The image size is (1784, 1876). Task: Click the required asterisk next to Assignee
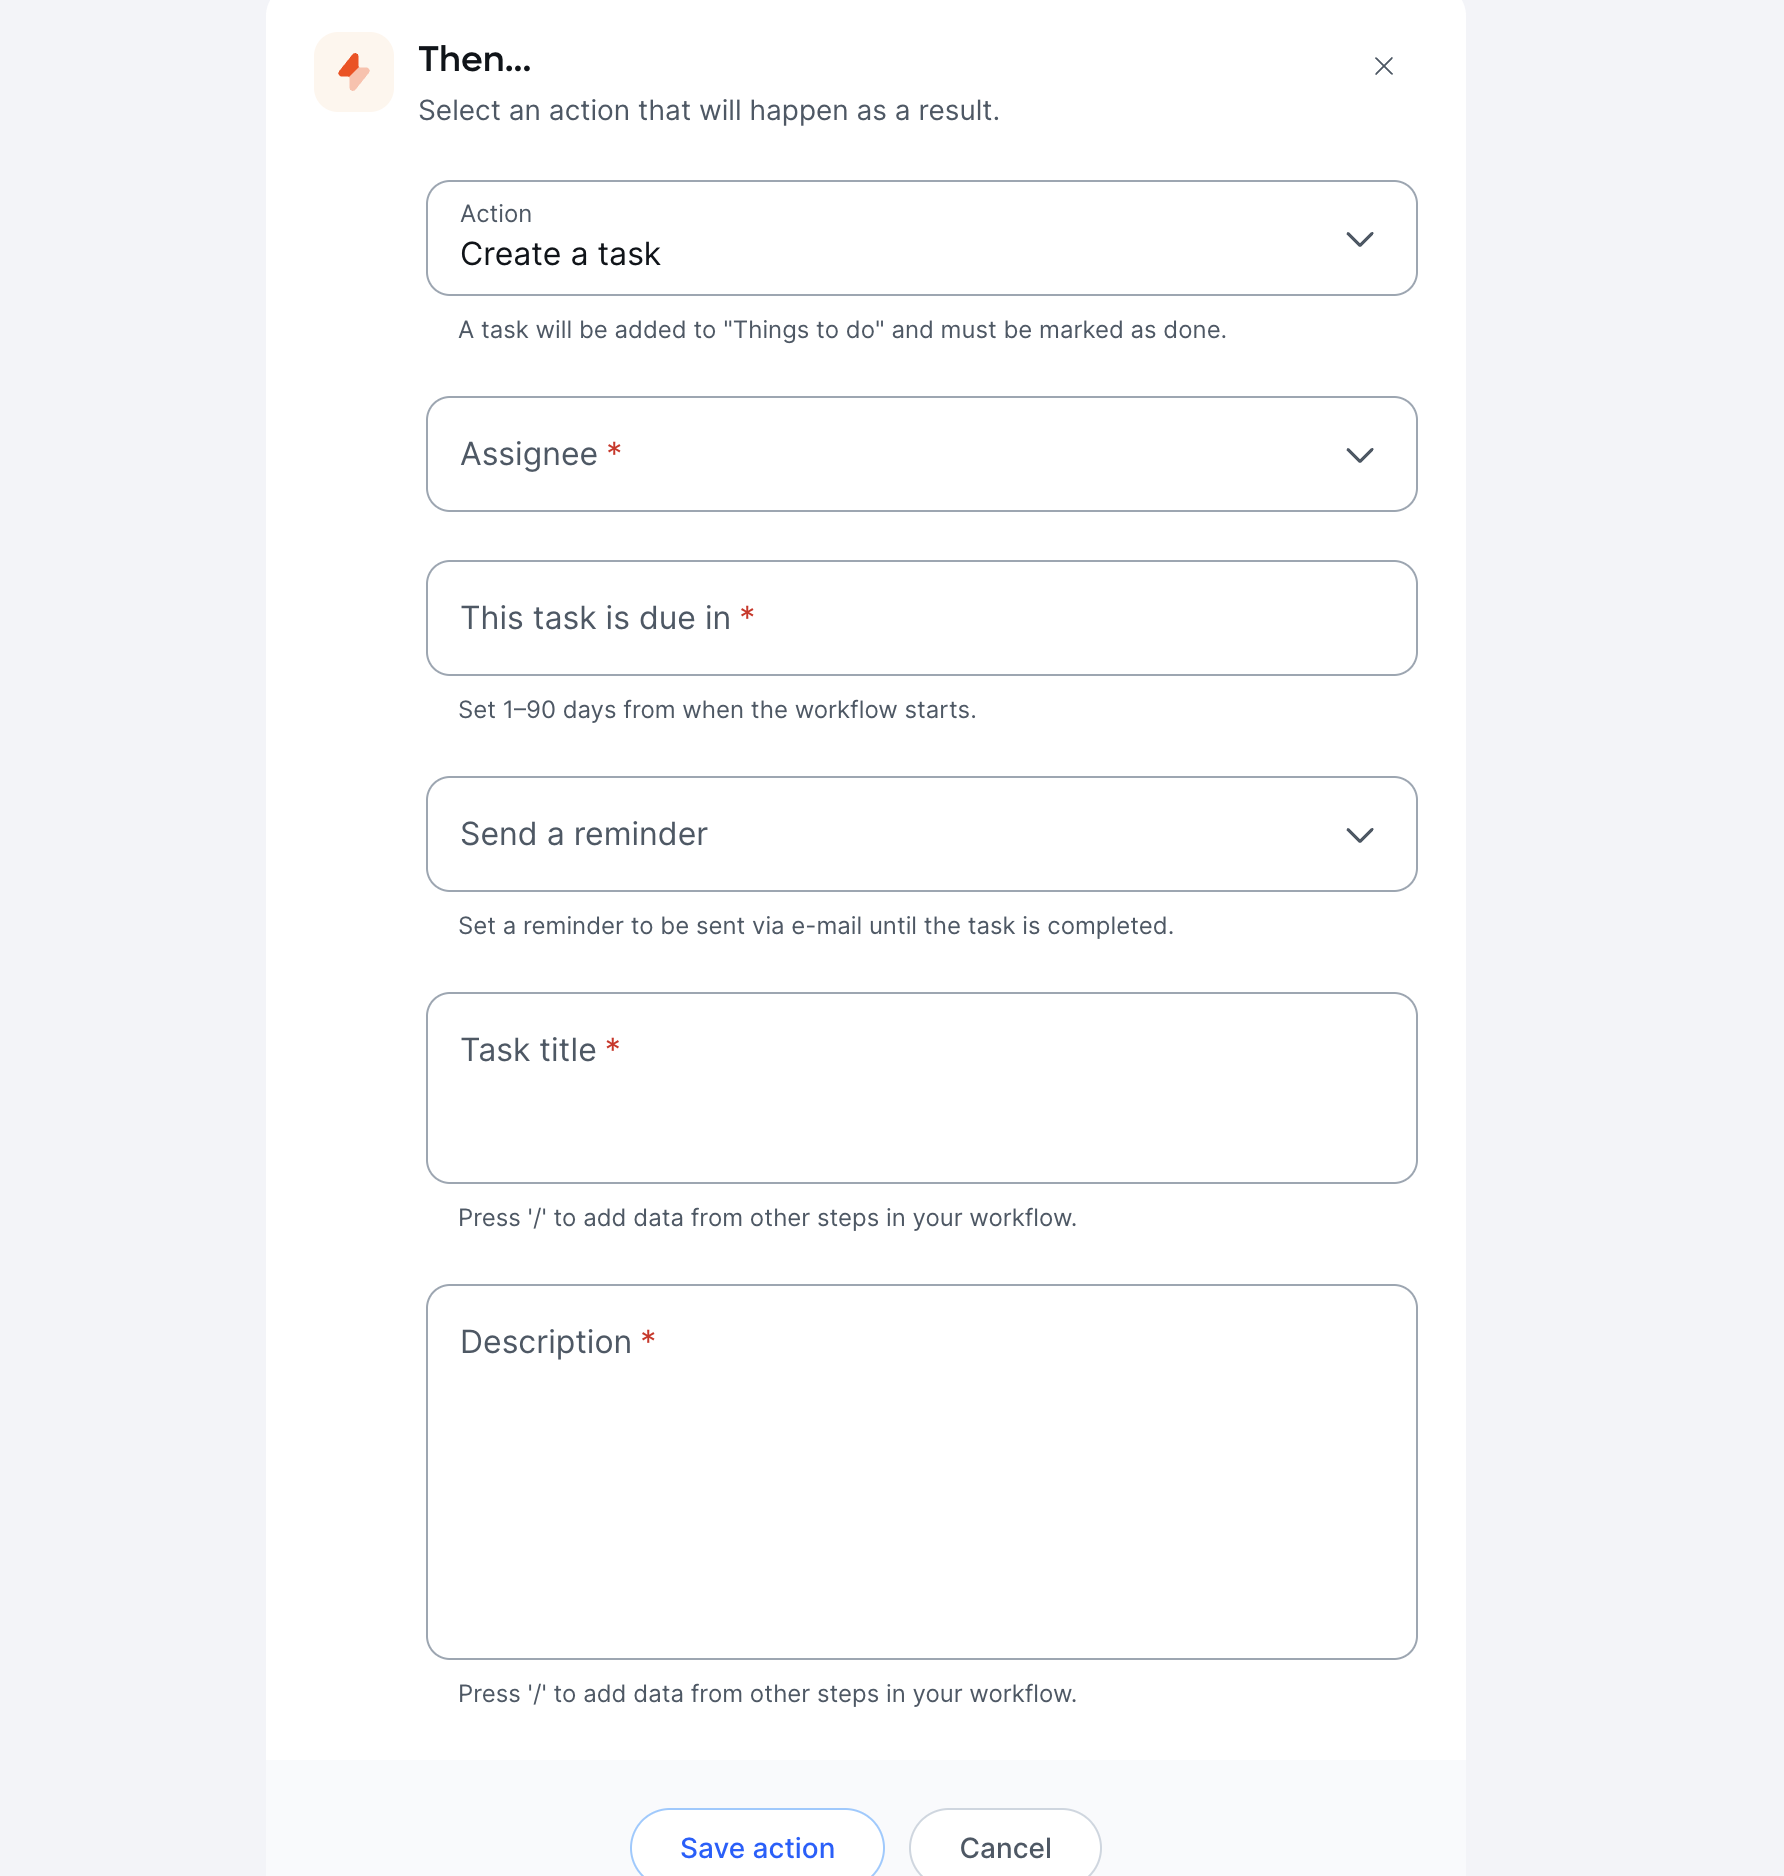point(615,452)
